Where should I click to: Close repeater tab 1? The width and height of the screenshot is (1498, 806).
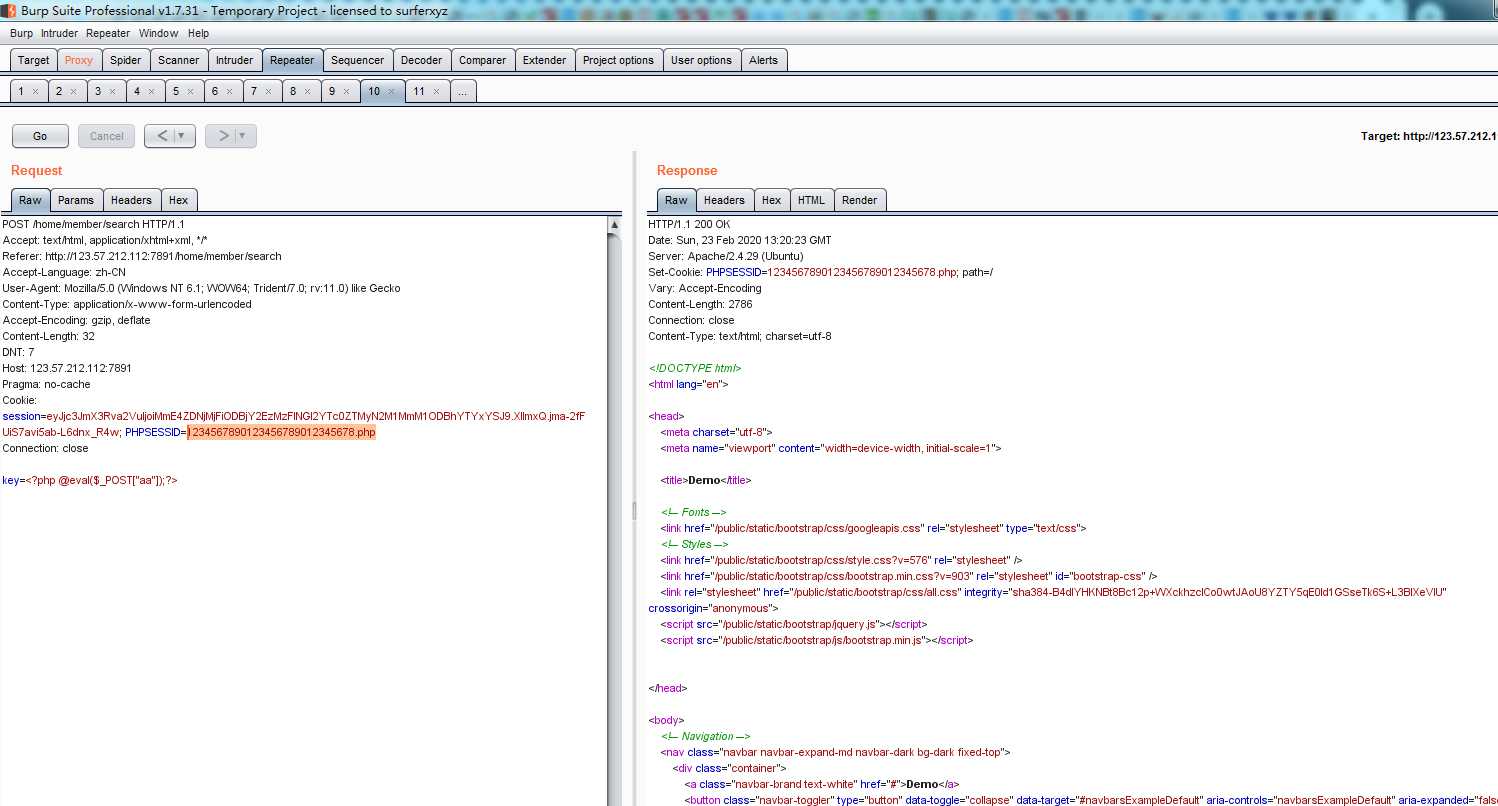[35, 92]
